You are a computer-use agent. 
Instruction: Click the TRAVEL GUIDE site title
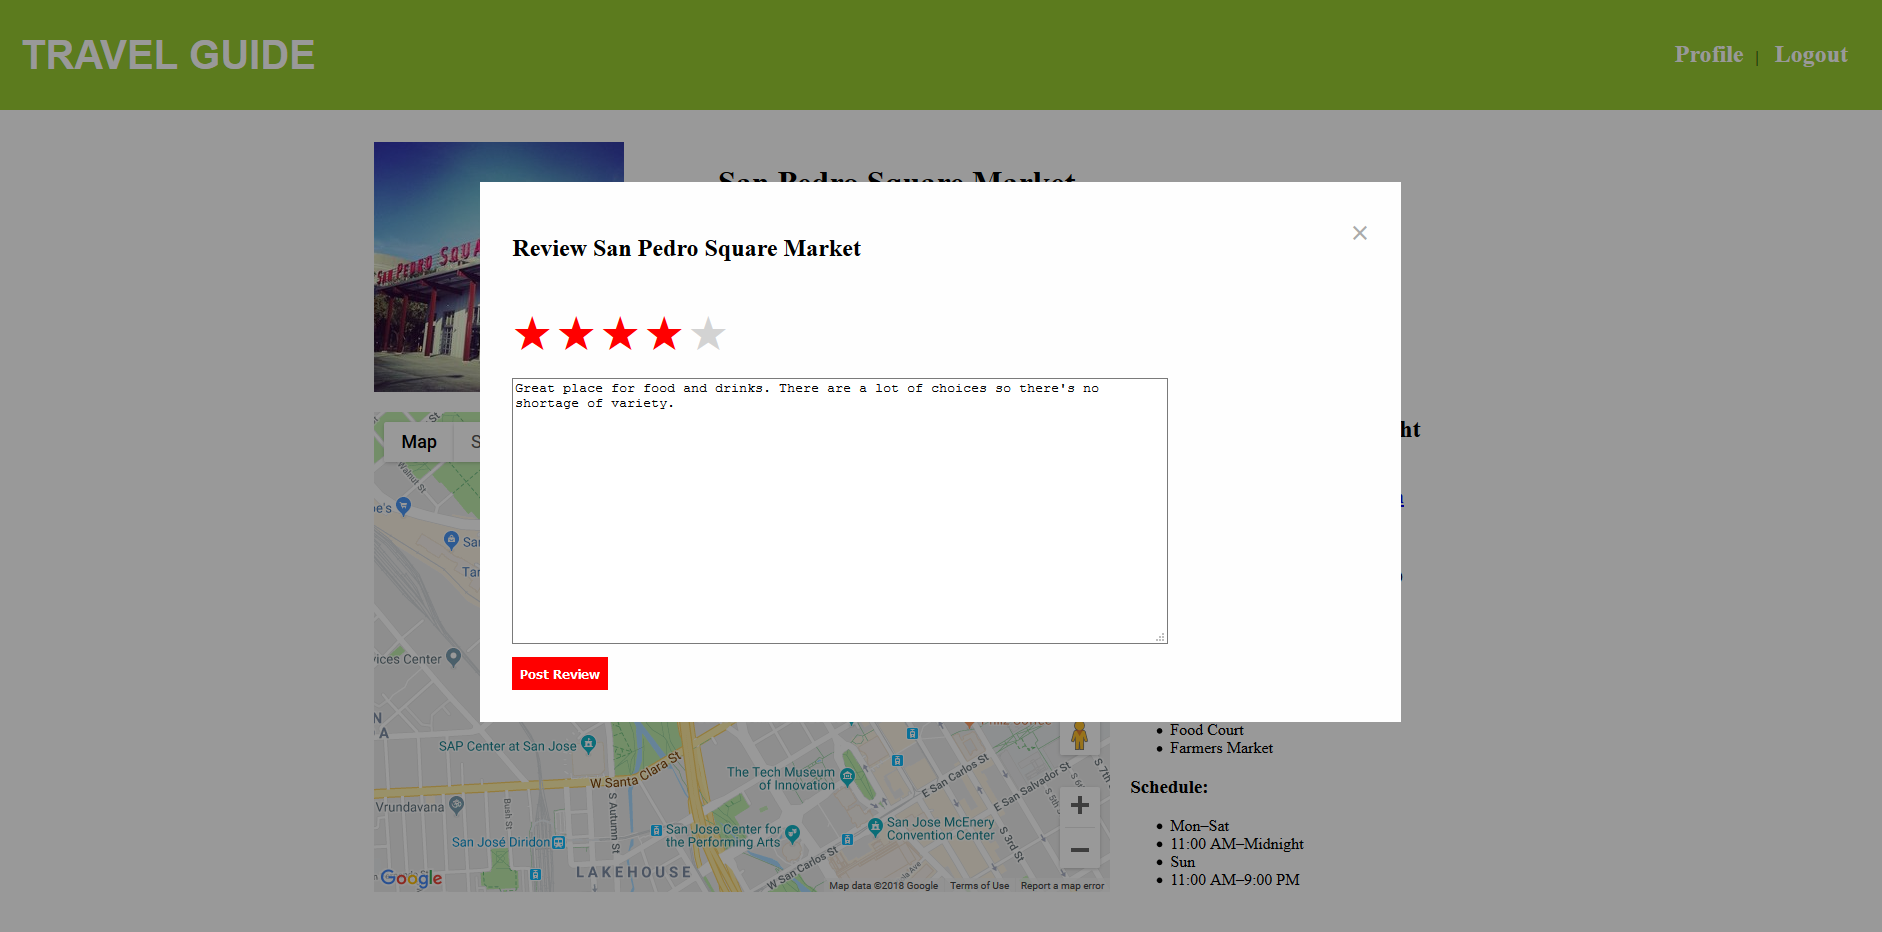168,55
